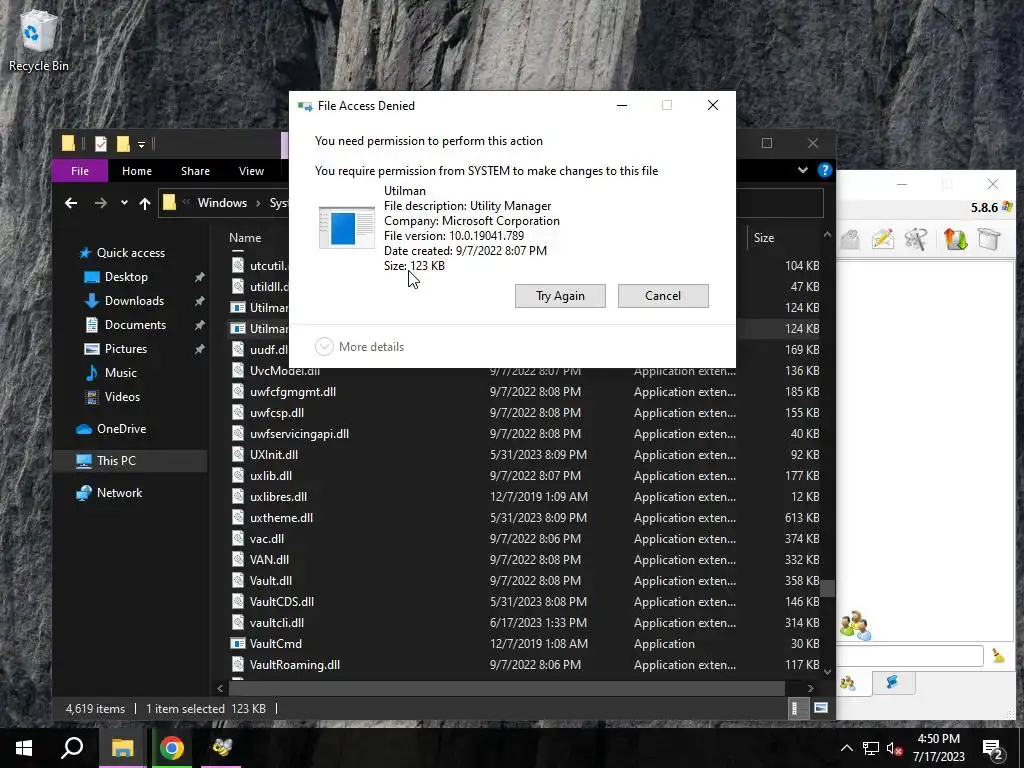Open the File menu
This screenshot has width=1024, height=768.
[80, 171]
